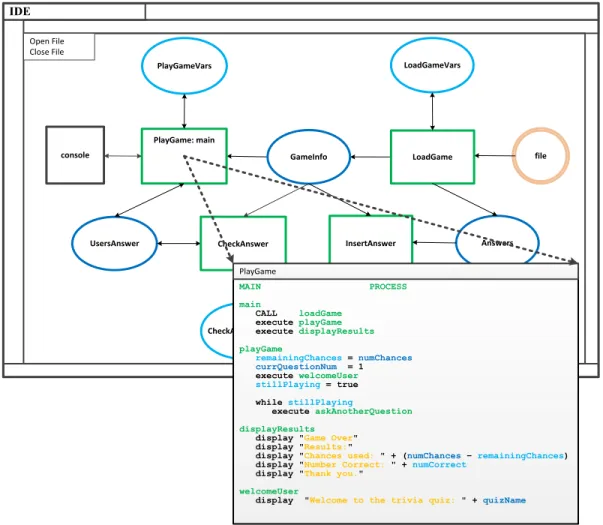Click askAnotherQuestion in code
The width and height of the screenshot is (603, 525).
point(363,411)
